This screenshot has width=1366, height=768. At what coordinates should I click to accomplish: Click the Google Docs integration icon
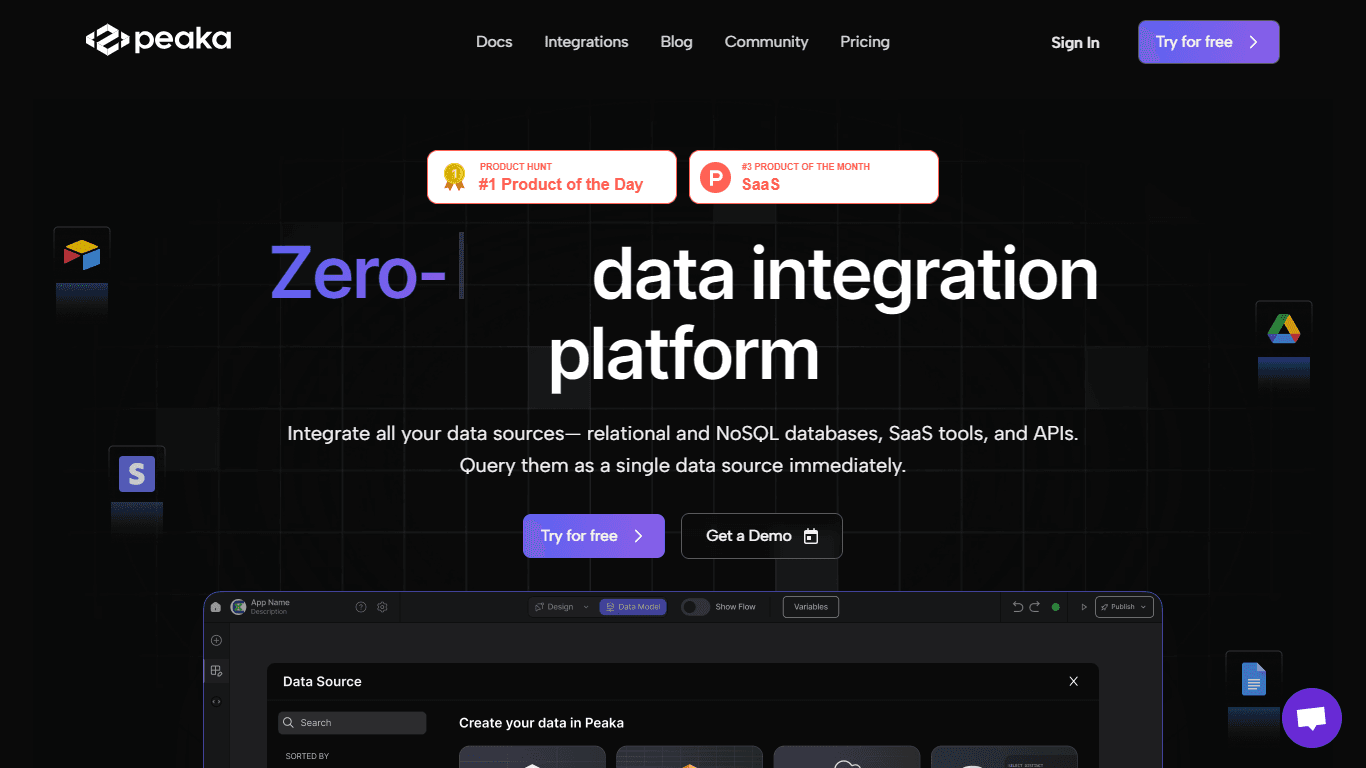[1254, 679]
